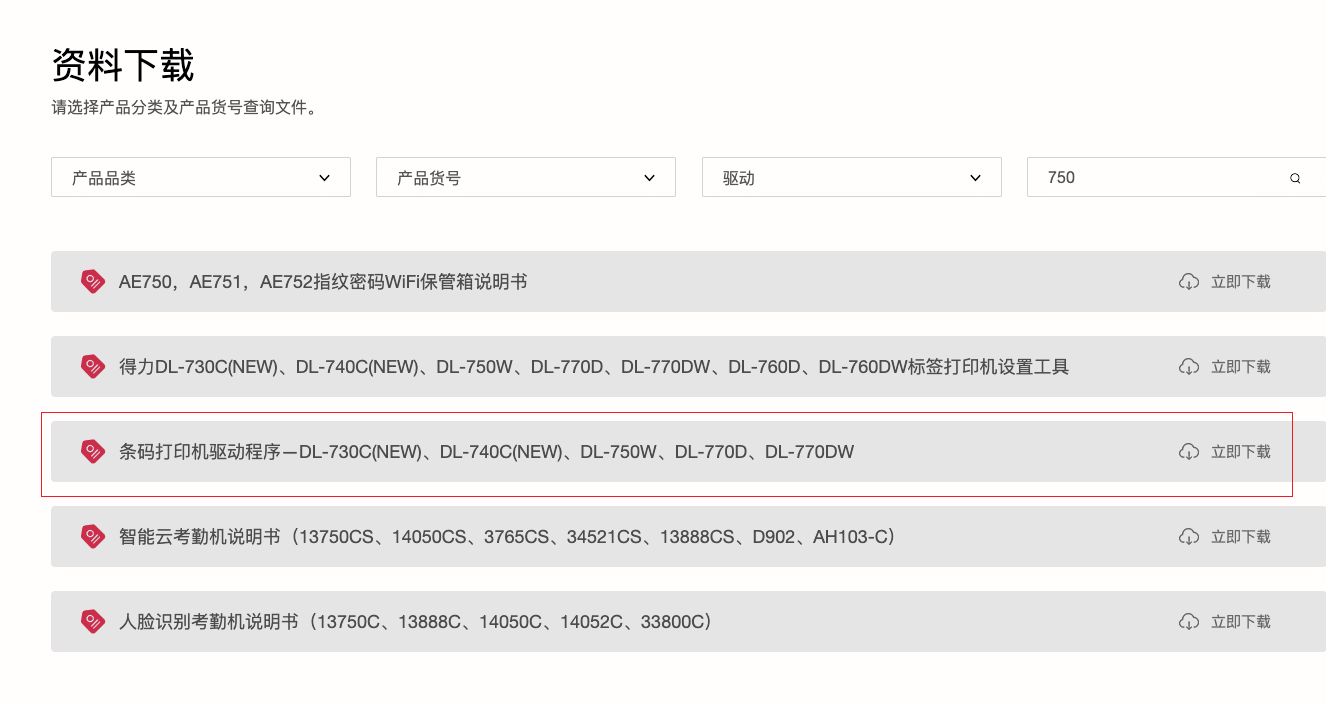Click 立即下载 for 标签打印机设置工具

point(1240,367)
